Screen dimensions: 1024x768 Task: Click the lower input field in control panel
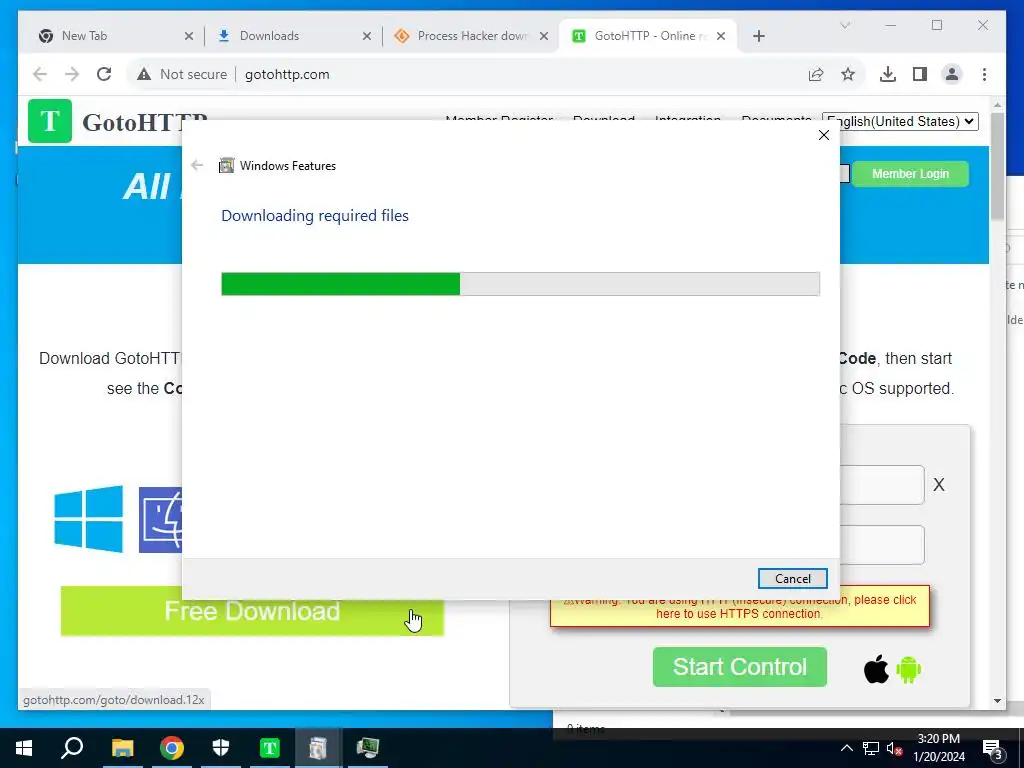tap(882, 545)
